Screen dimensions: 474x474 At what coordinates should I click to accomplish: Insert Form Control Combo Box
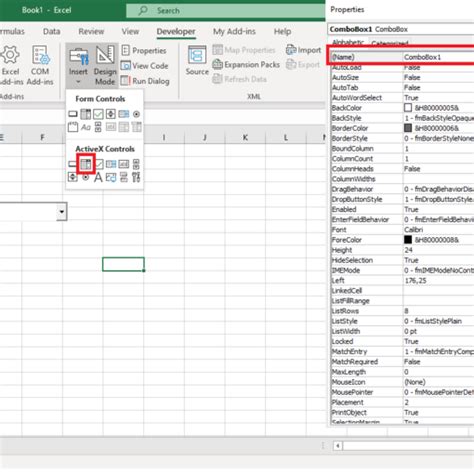coord(85,114)
